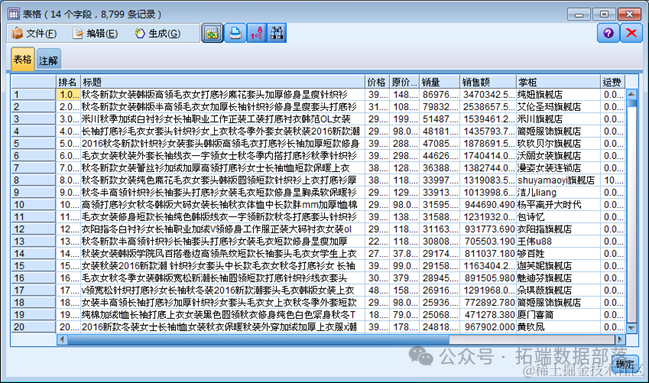Click sales value 931773.690 cell

[x=488, y=229]
